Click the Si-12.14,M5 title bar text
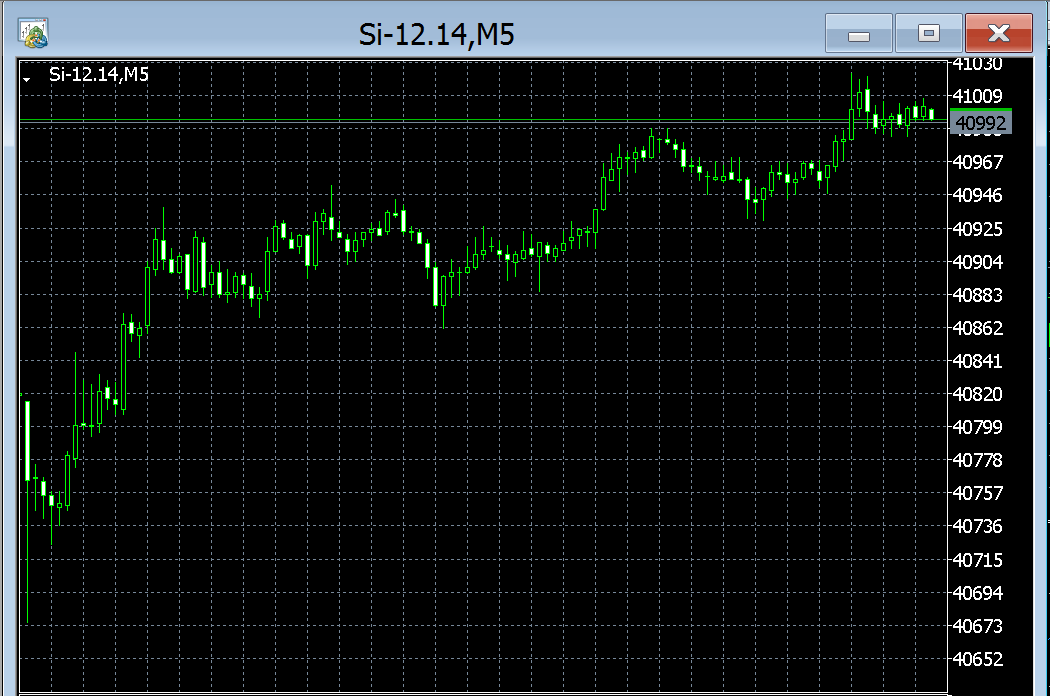The width and height of the screenshot is (1050, 696). 437,36
